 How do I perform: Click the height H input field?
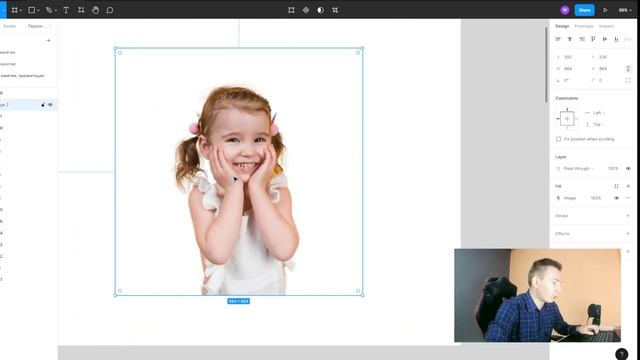click(x=607, y=69)
